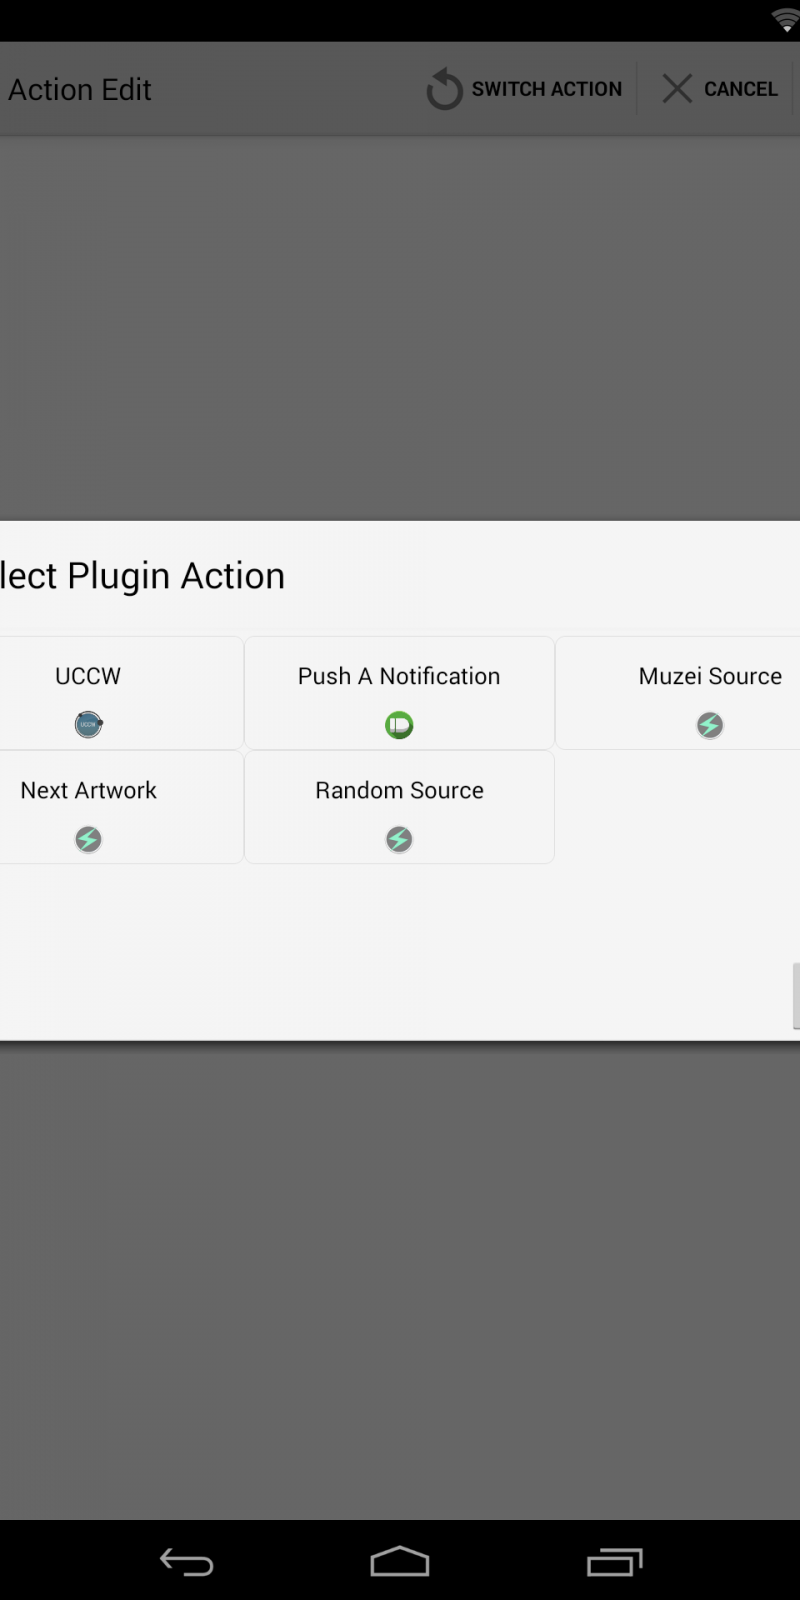Screen dimensions: 800x1600
Task: Click the Switch Action circular arrow icon
Action: pos(444,90)
